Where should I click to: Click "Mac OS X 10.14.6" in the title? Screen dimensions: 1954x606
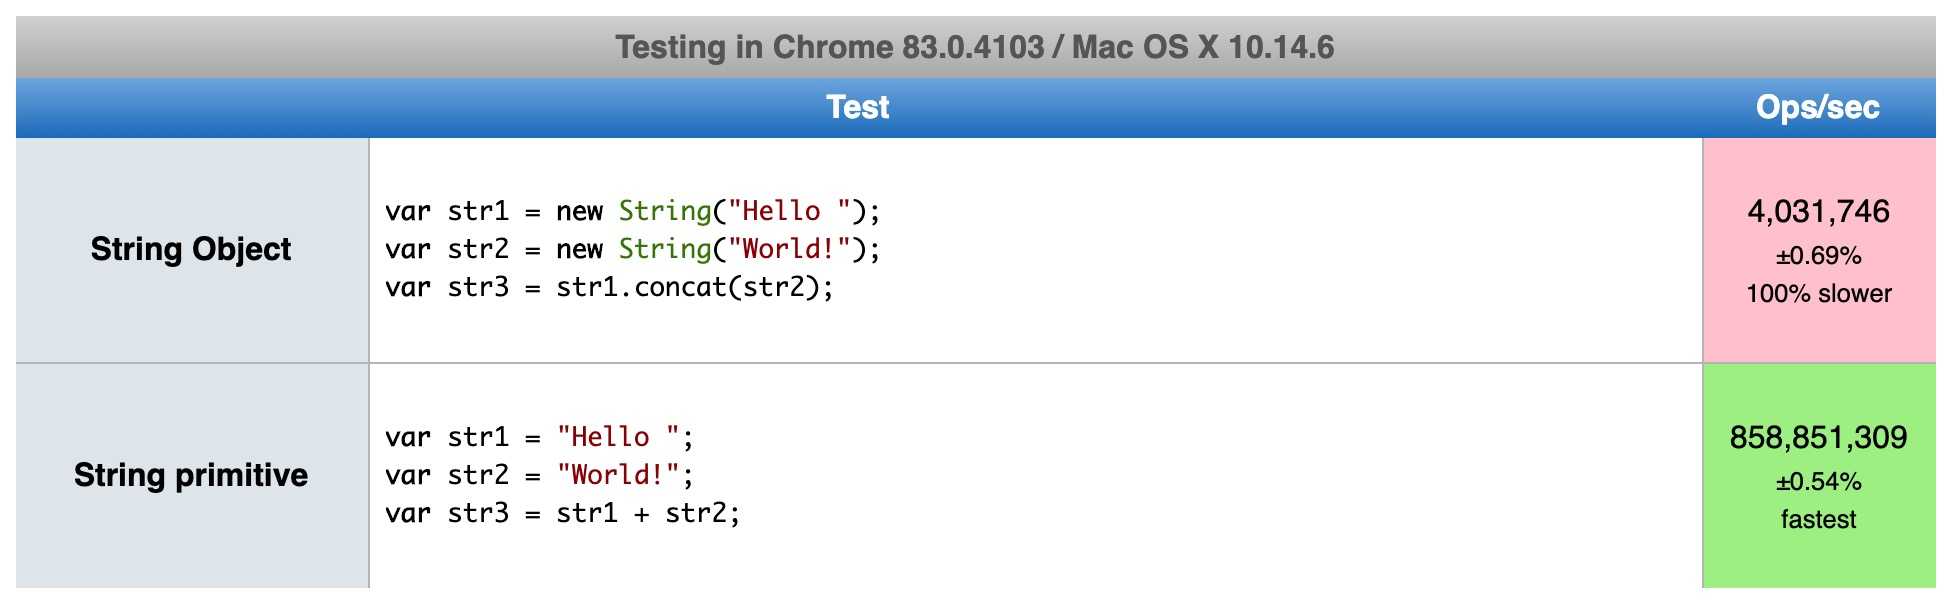1203,47
